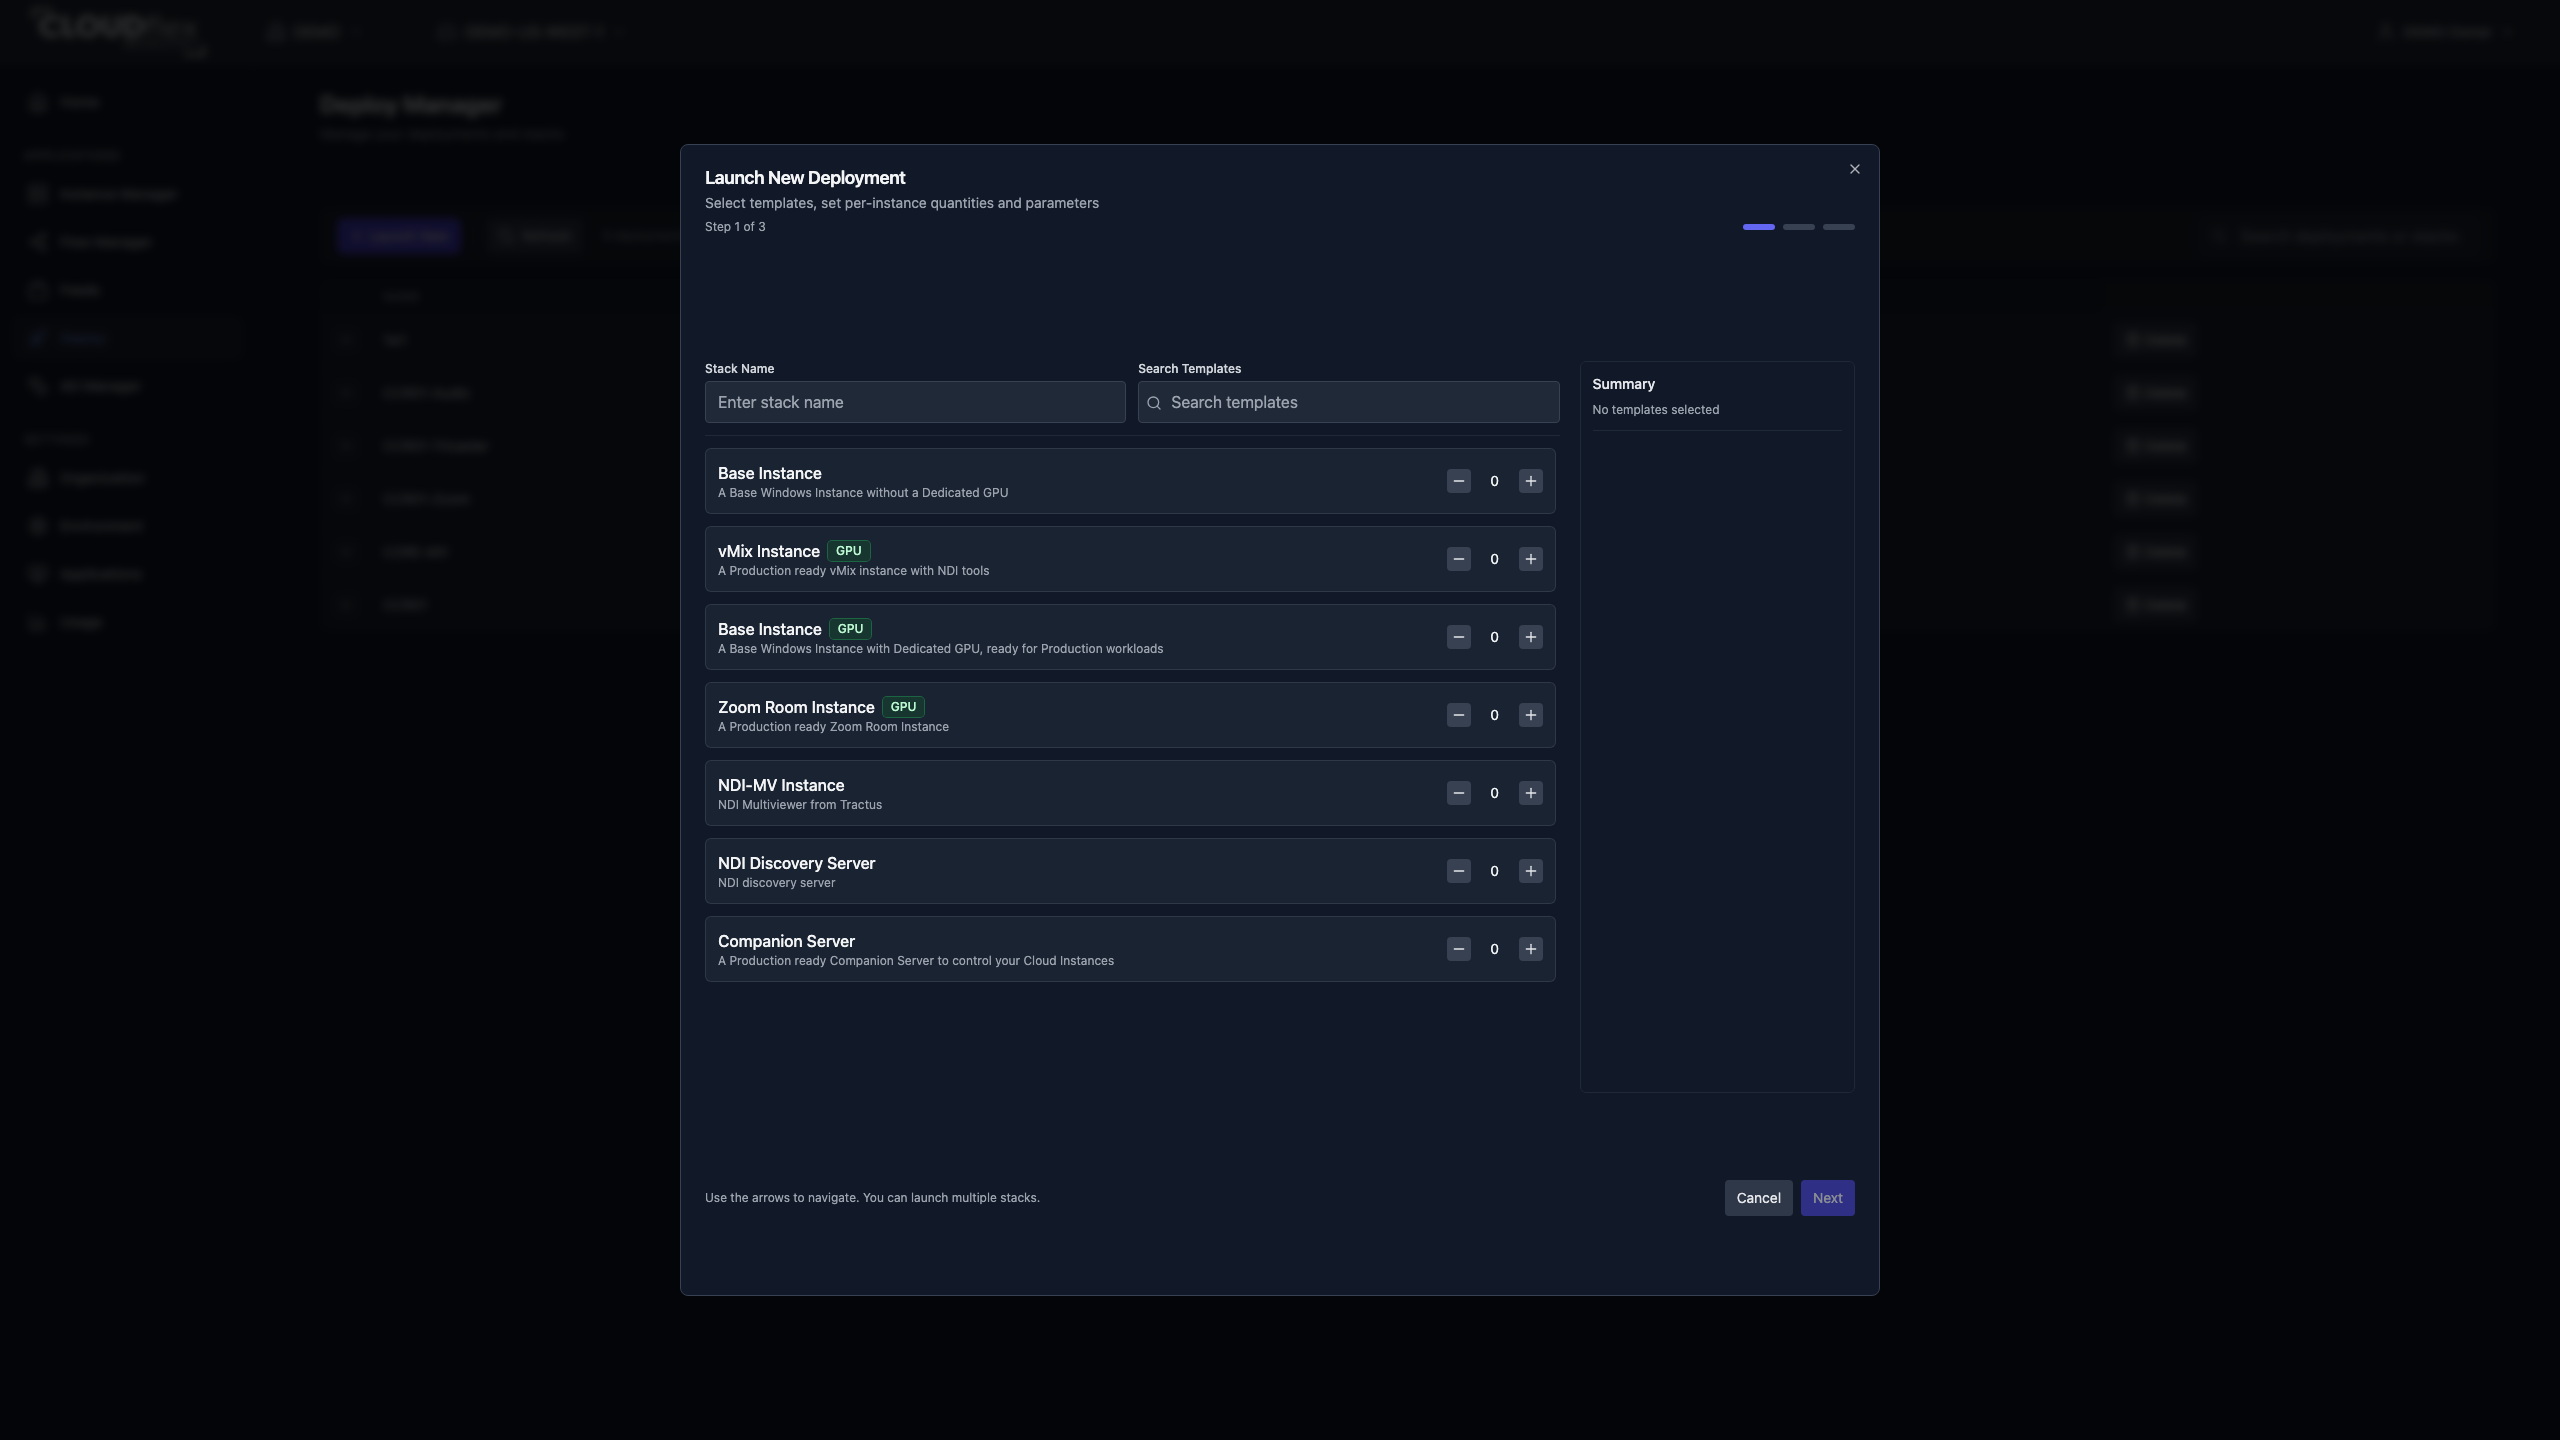The height and width of the screenshot is (1440, 2560).
Task: Remove one Base Instance with Dedicated GPU
Action: pos(1458,637)
